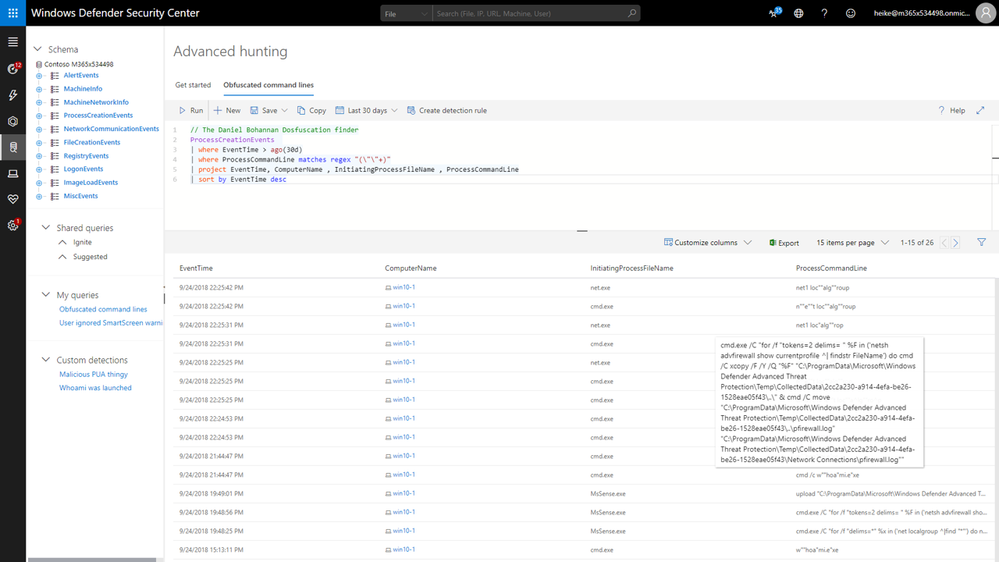The height and width of the screenshot is (562, 999).
Task: Open the results filter funnel icon
Action: pos(982,242)
